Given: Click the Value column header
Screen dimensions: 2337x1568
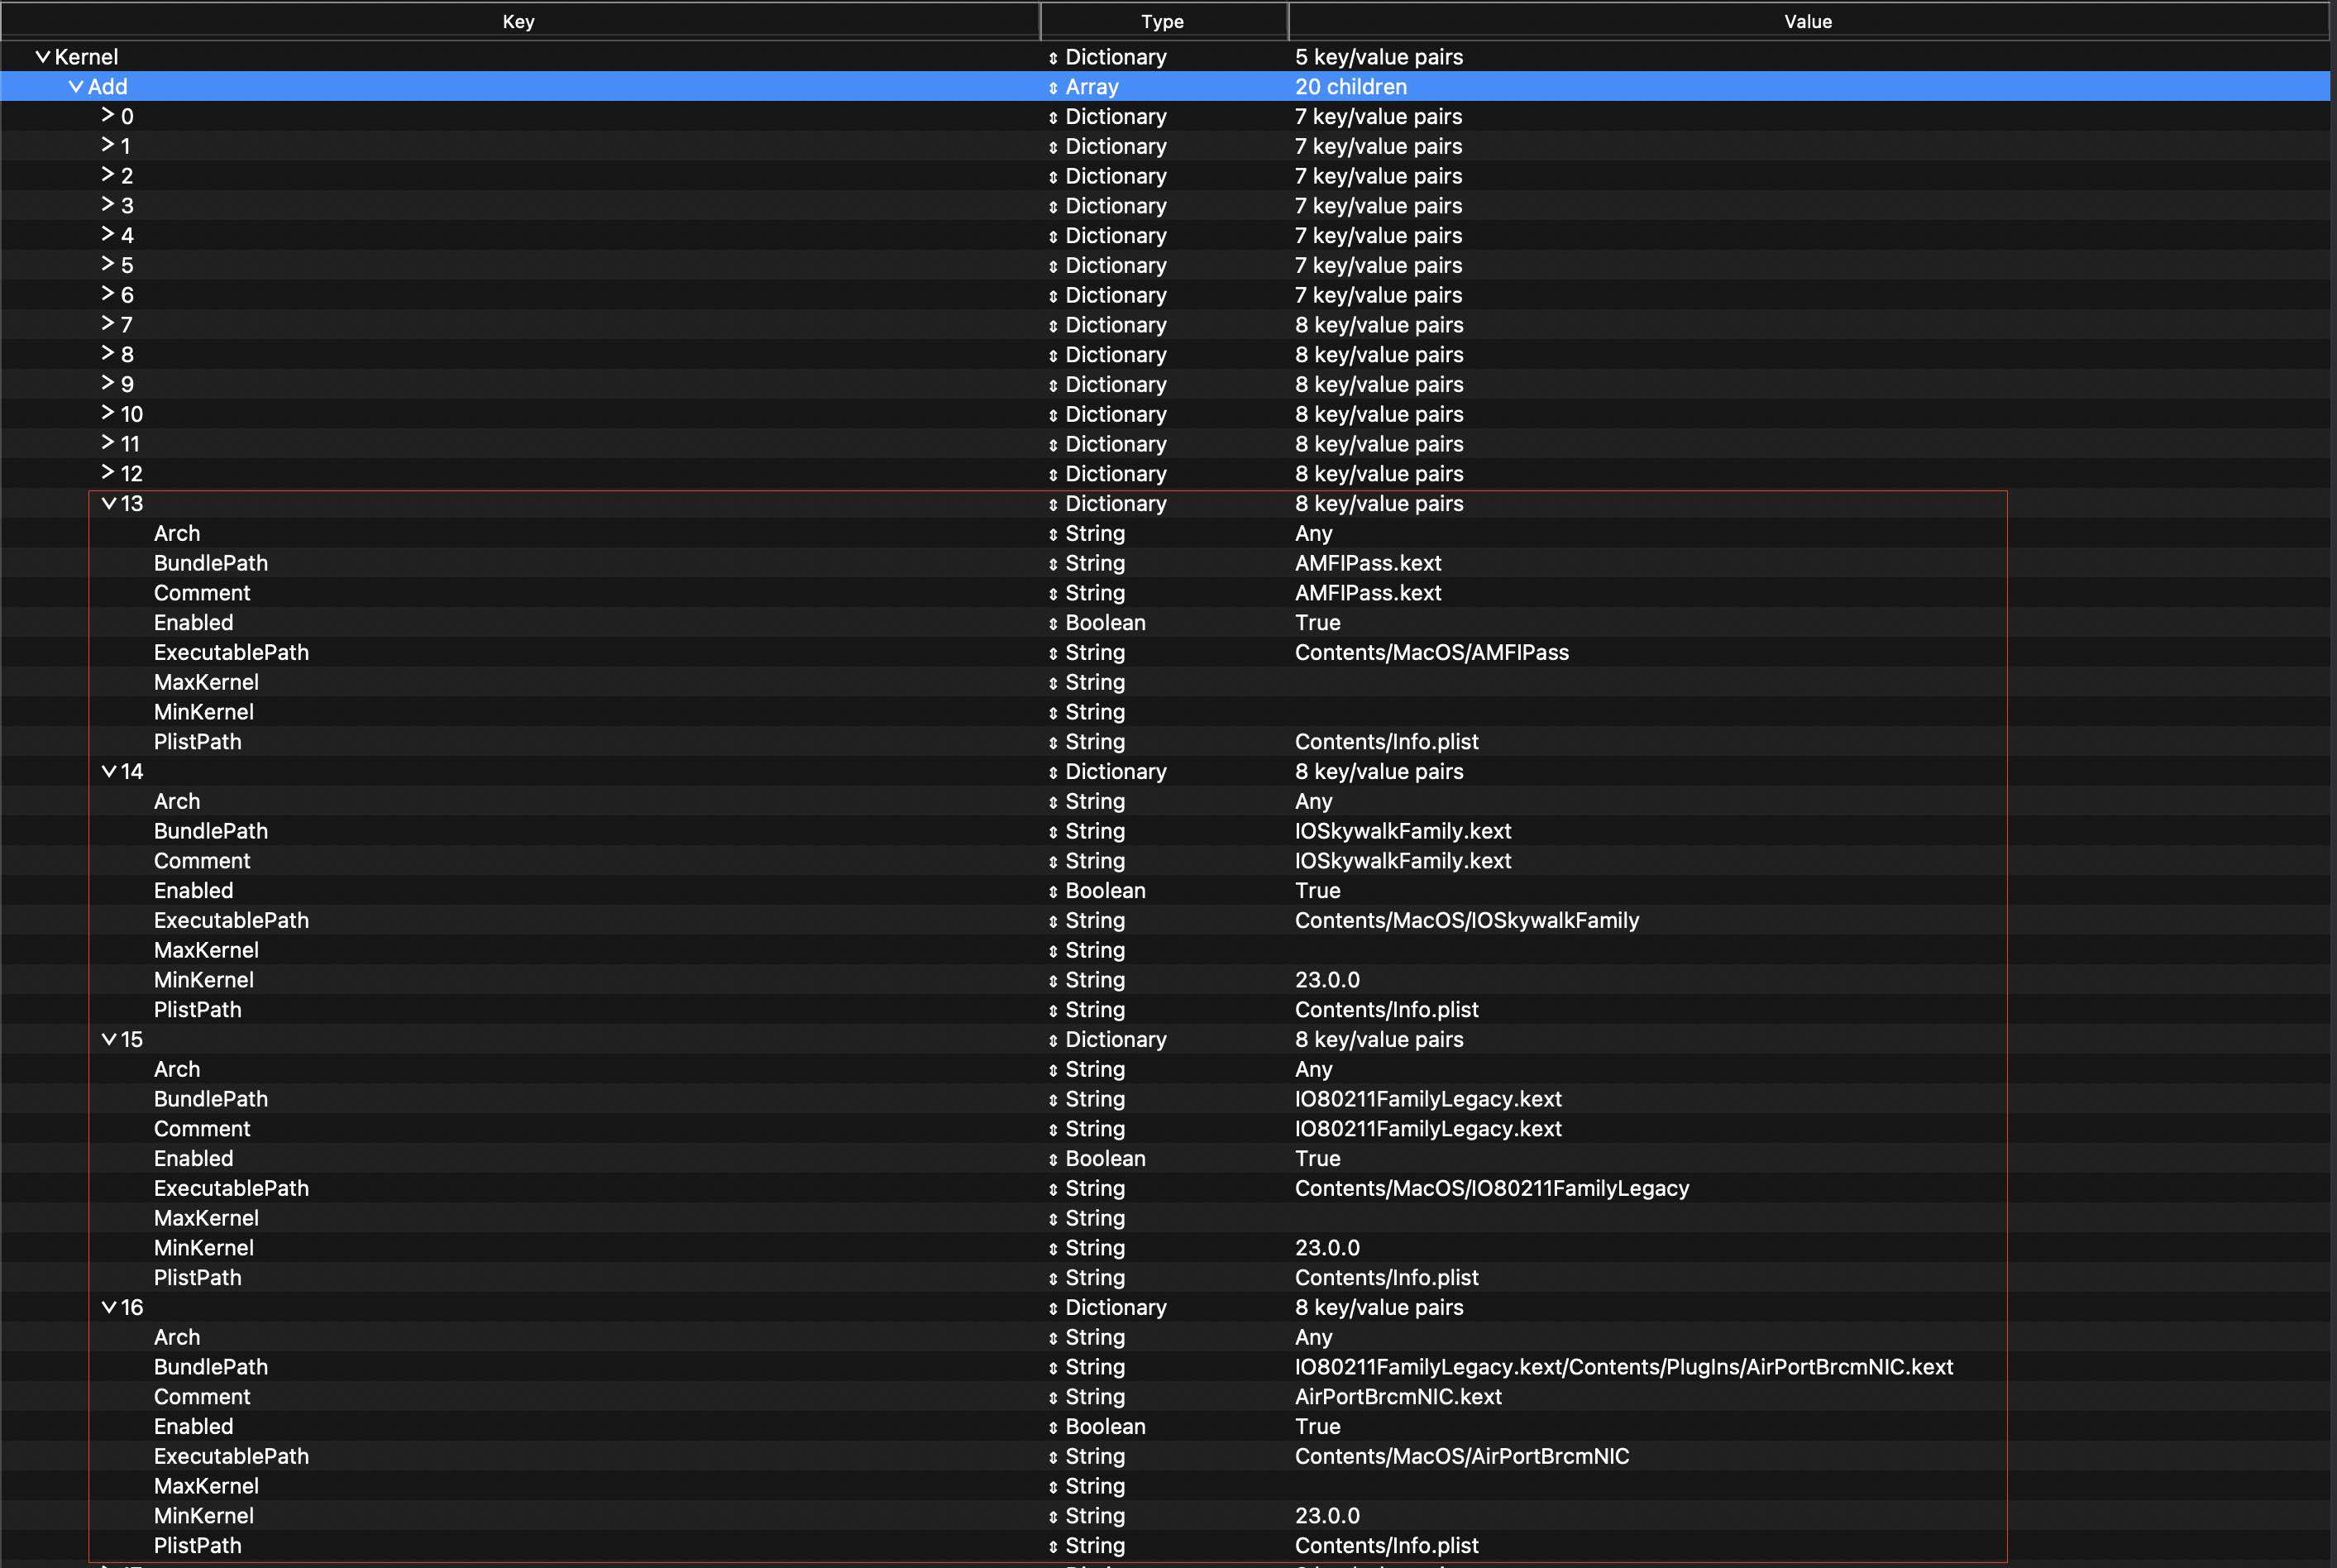Looking at the screenshot, I should pos(1807,21).
